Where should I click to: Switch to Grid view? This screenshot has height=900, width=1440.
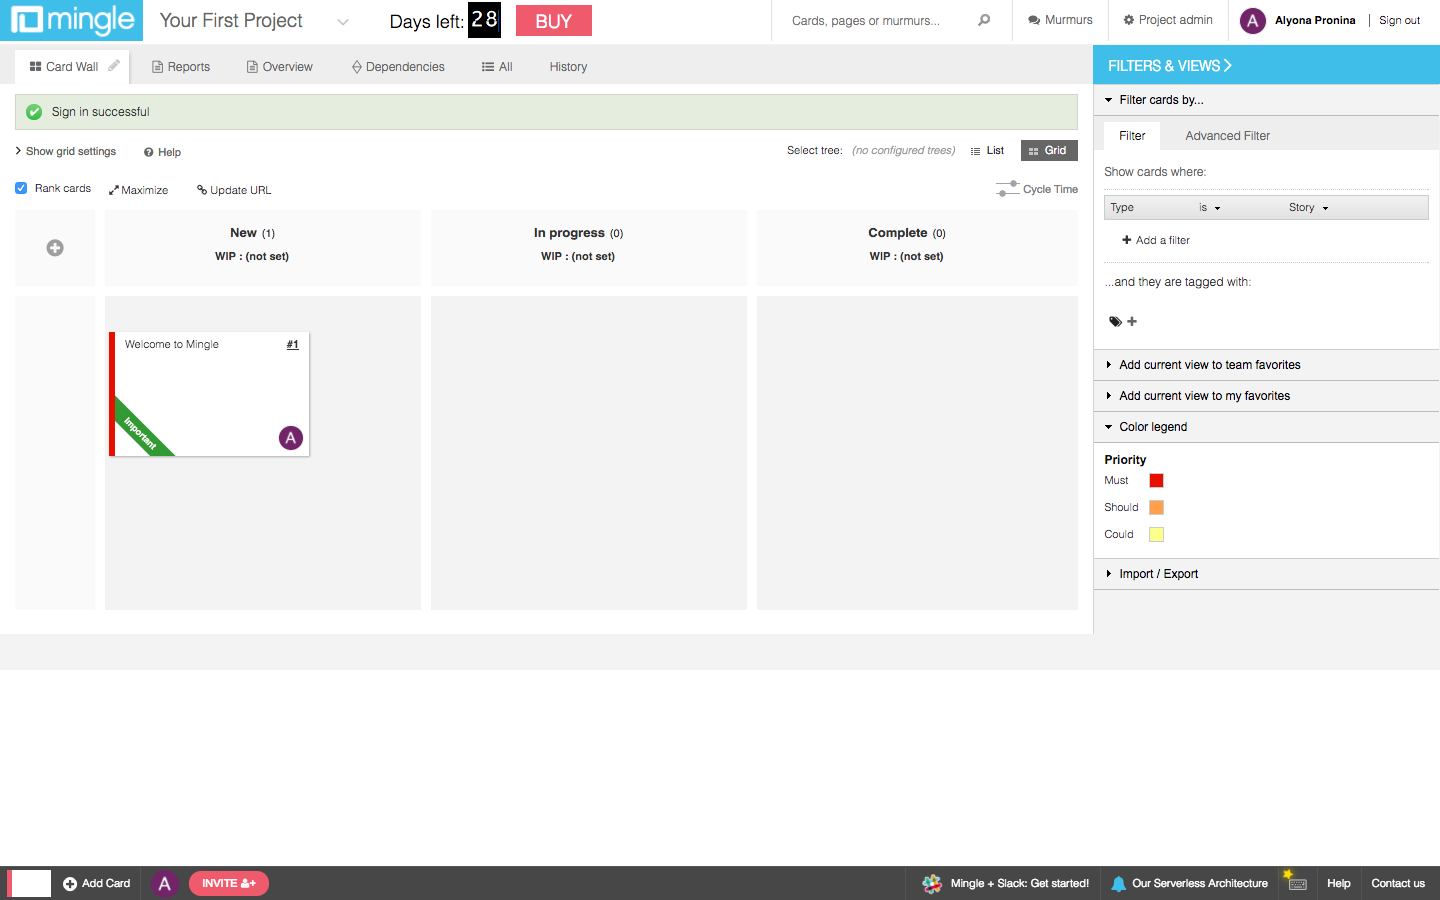tap(1049, 150)
